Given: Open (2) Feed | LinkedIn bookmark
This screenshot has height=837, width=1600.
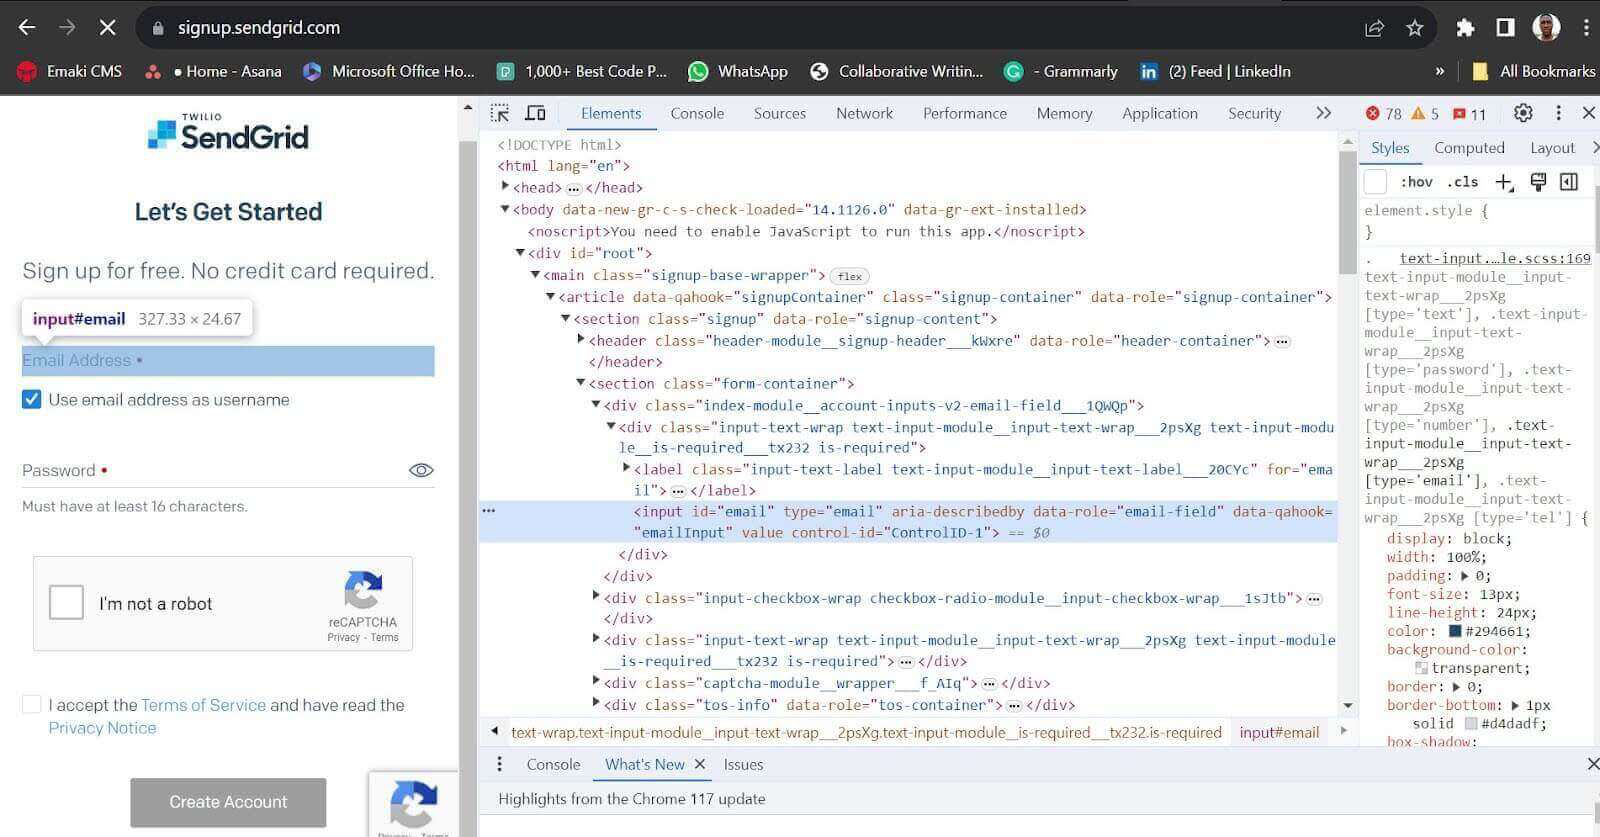Looking at the screenshot, I should click(x=1215, y=71).
